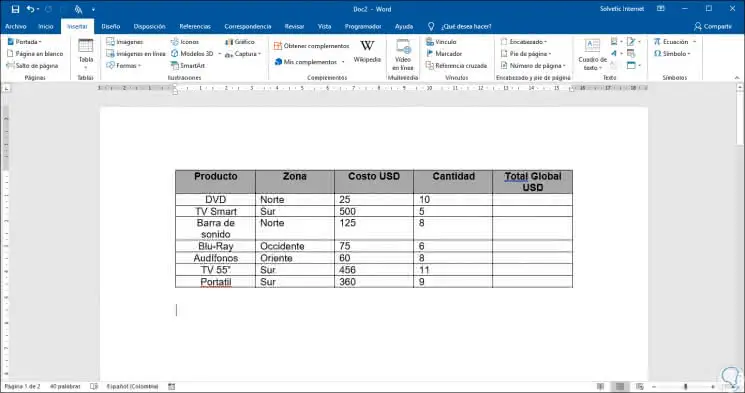Image resolution: width=745 pixels, height=393 pixels.
Task: Expand the Formas shapes dropdown
Action: pos(124,66)
